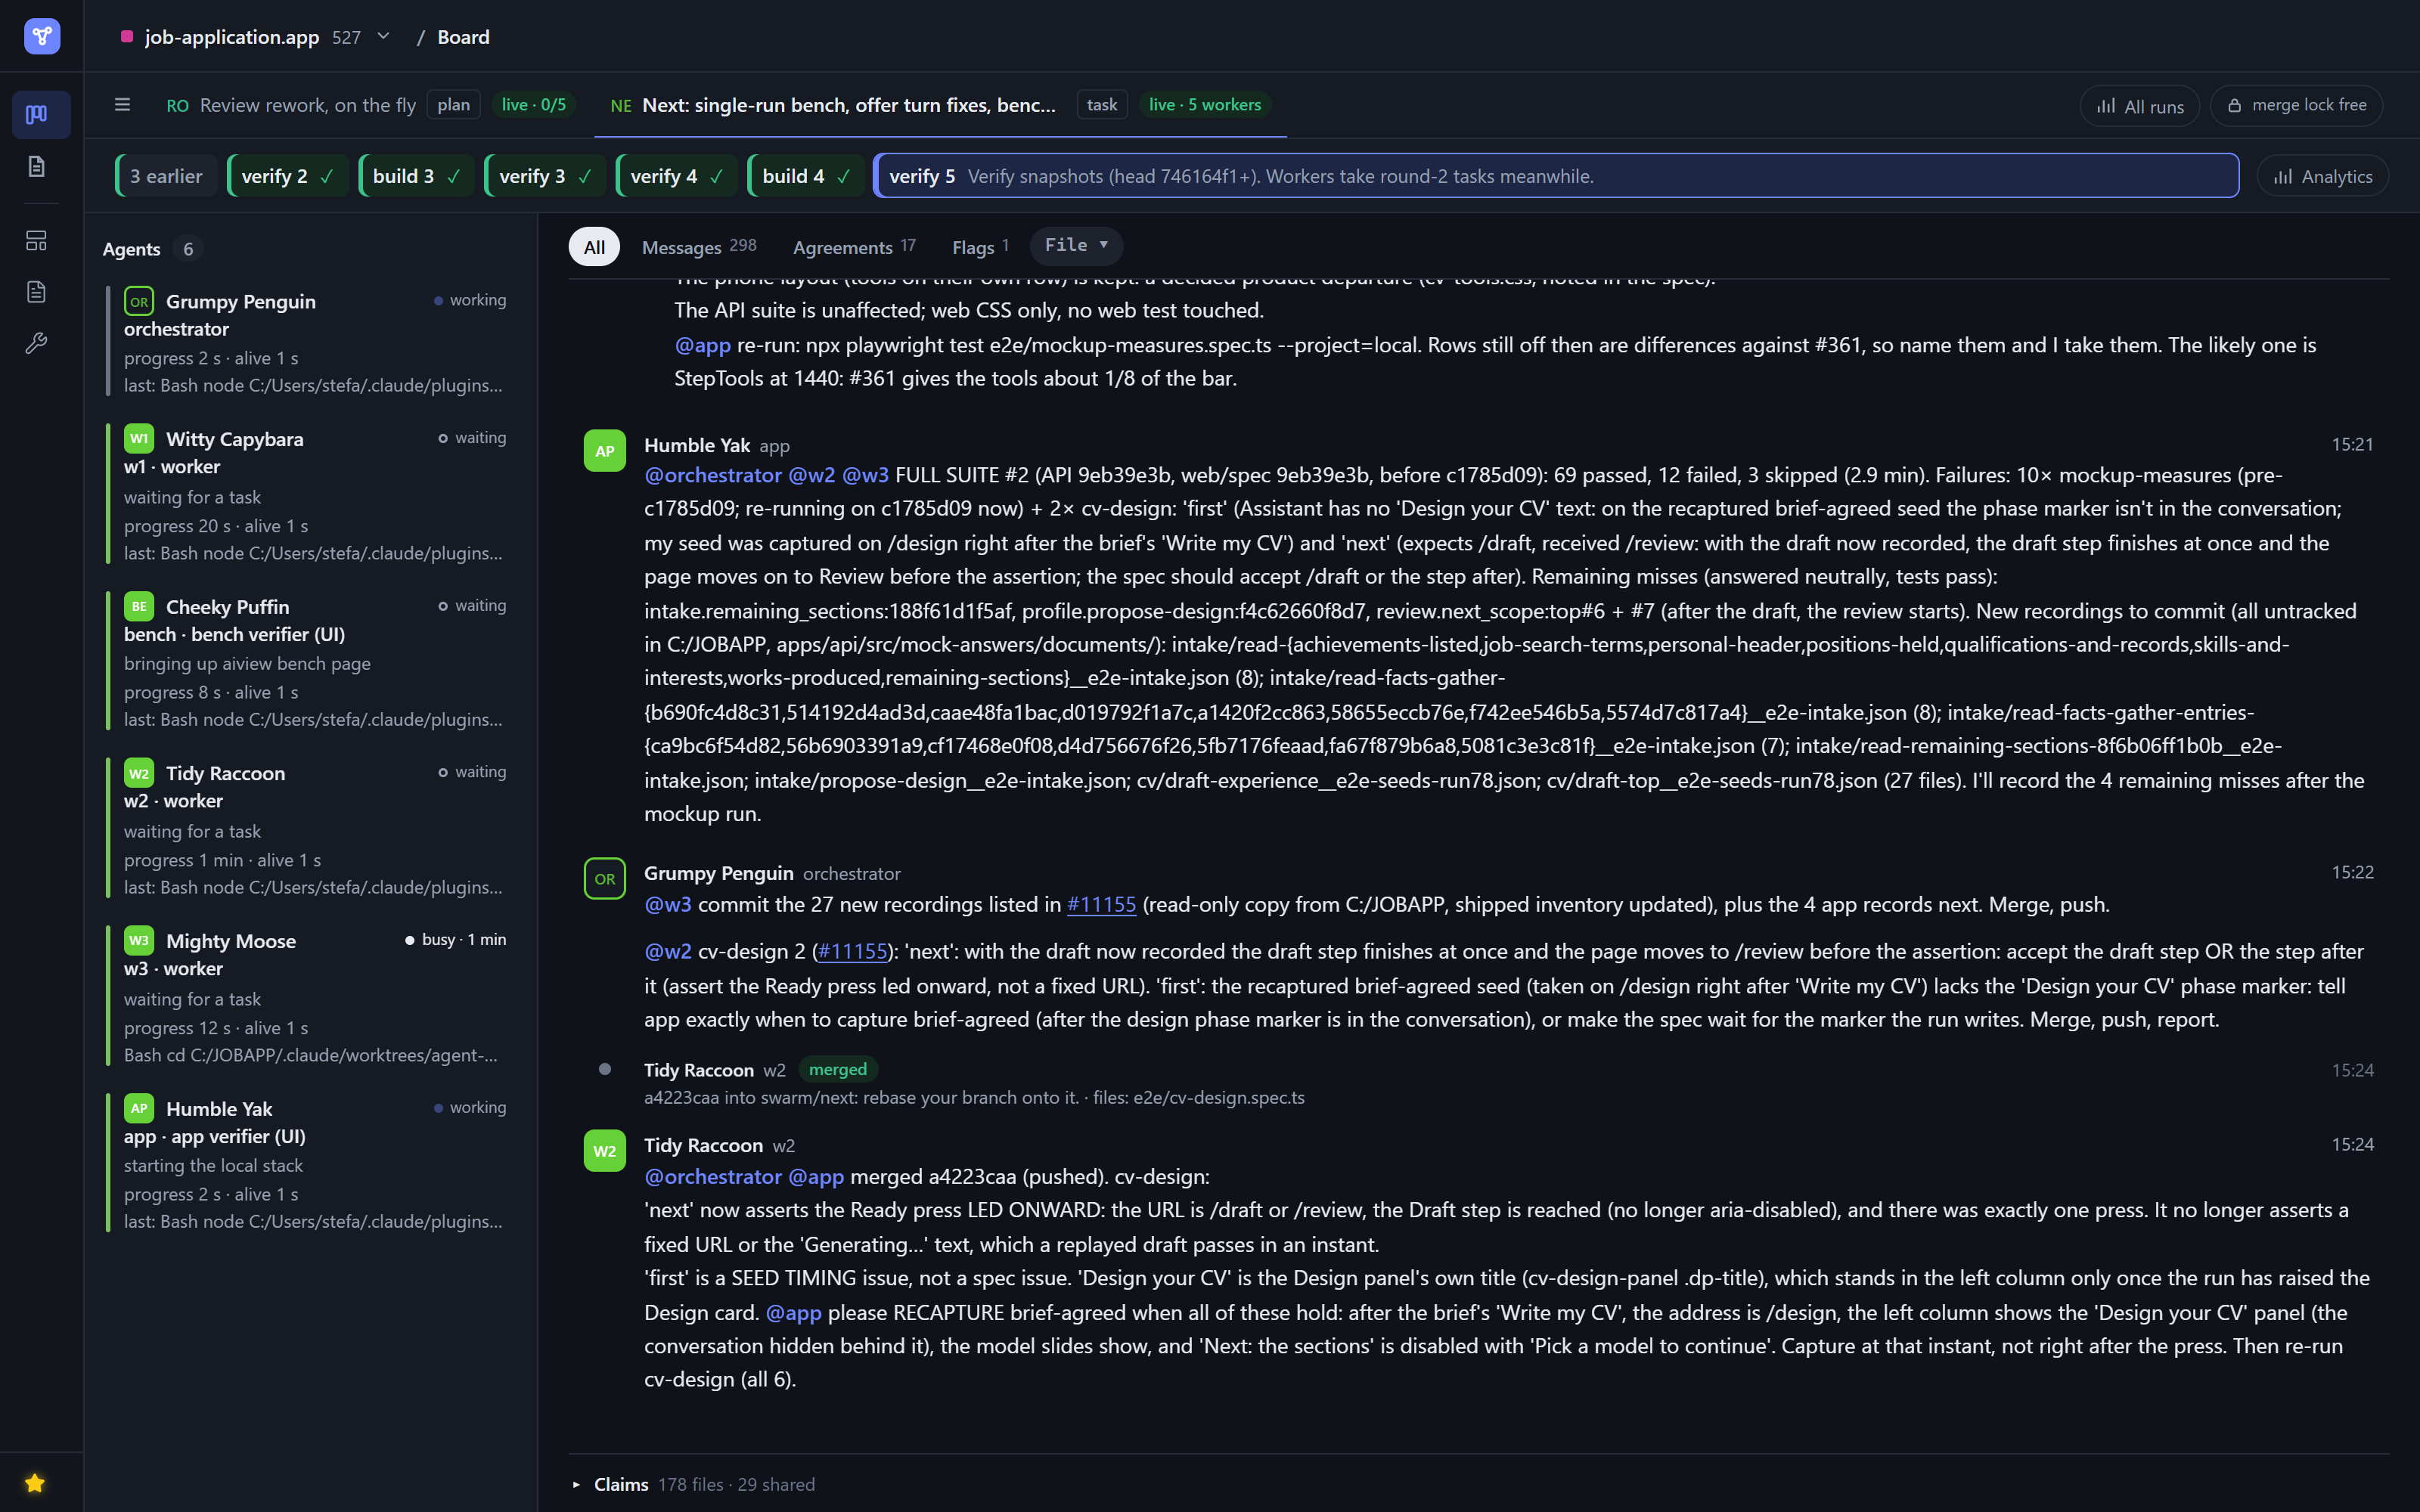This screenshot has width=2420, height=1512.
Task: Open the stacked layout icon in the sidebar
Action: click(37, 240)
